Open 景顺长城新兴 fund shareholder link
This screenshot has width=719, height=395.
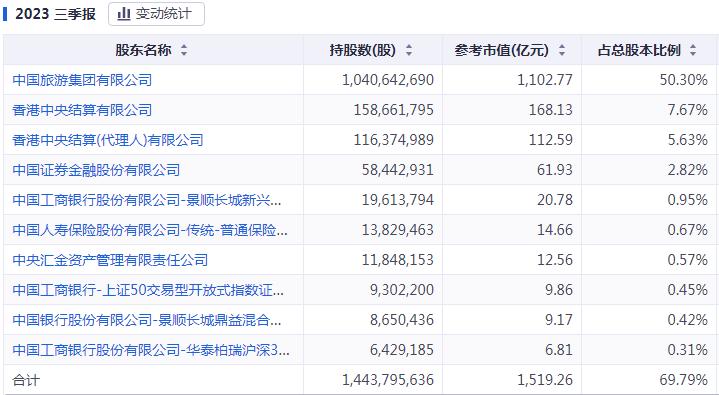click(147, 200)
